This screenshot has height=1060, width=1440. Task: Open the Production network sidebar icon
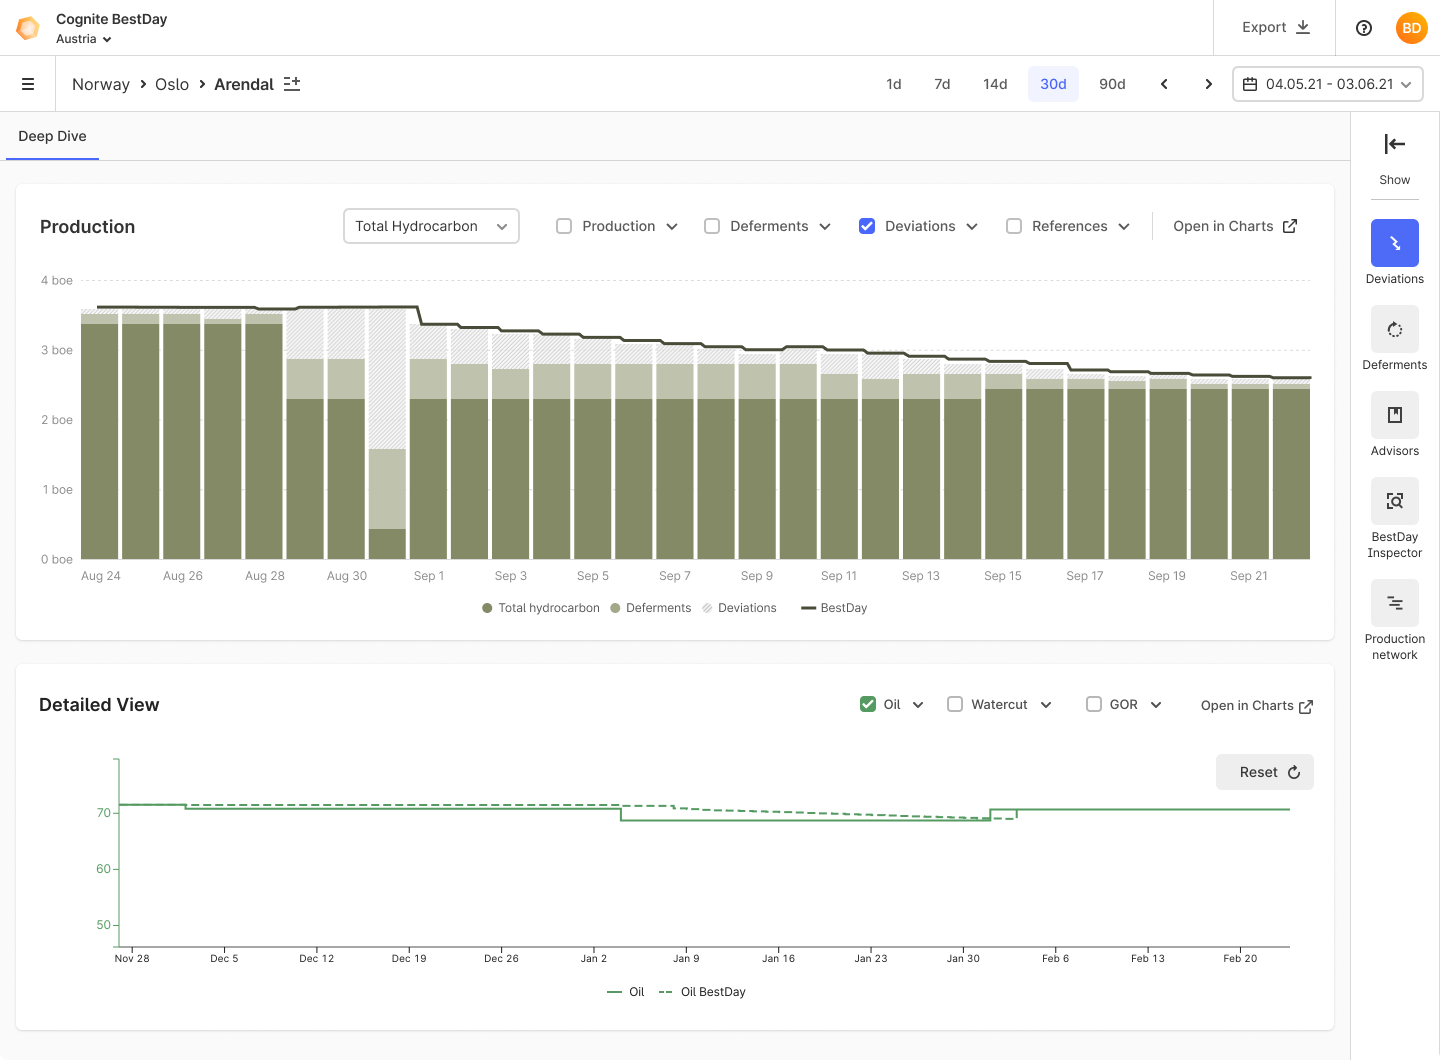point(1395,603)
